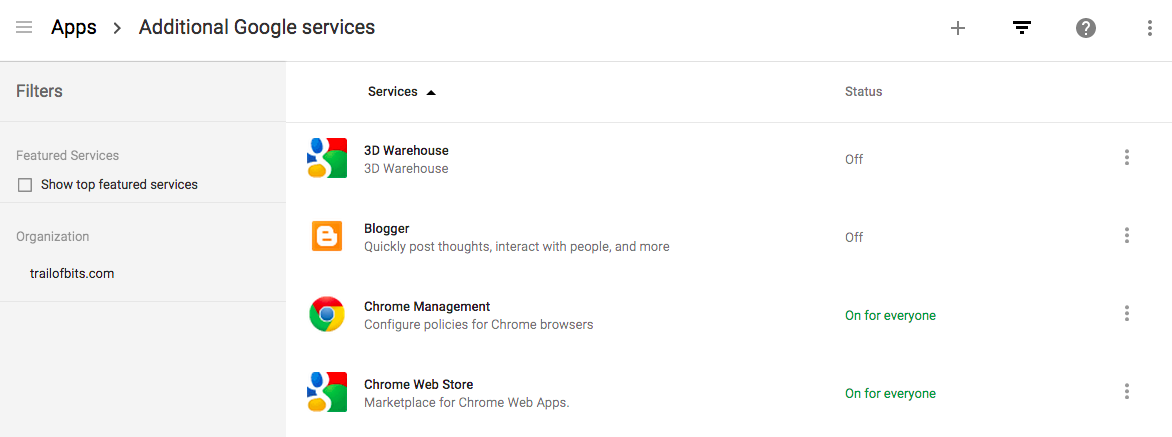Open the help question mark icon
1172x437 pixels.
[1086, 28]
